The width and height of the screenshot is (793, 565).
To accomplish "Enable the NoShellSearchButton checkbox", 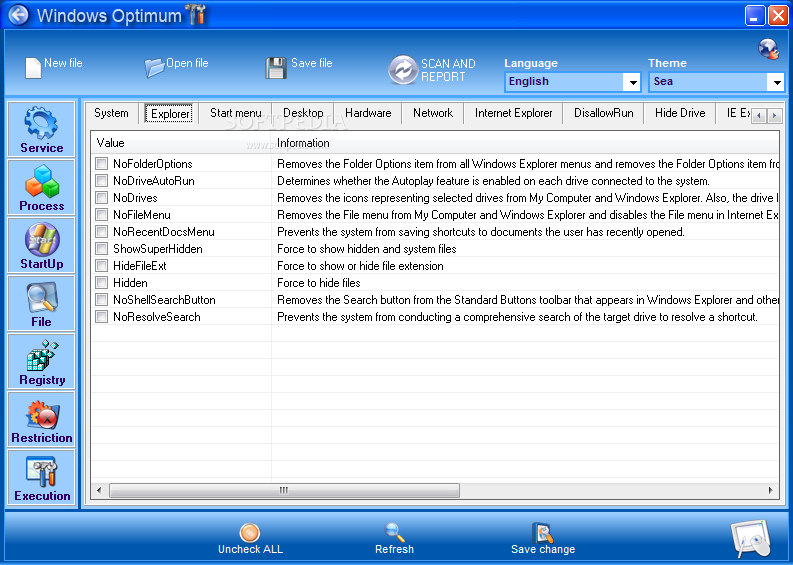I will click(102, 299).
